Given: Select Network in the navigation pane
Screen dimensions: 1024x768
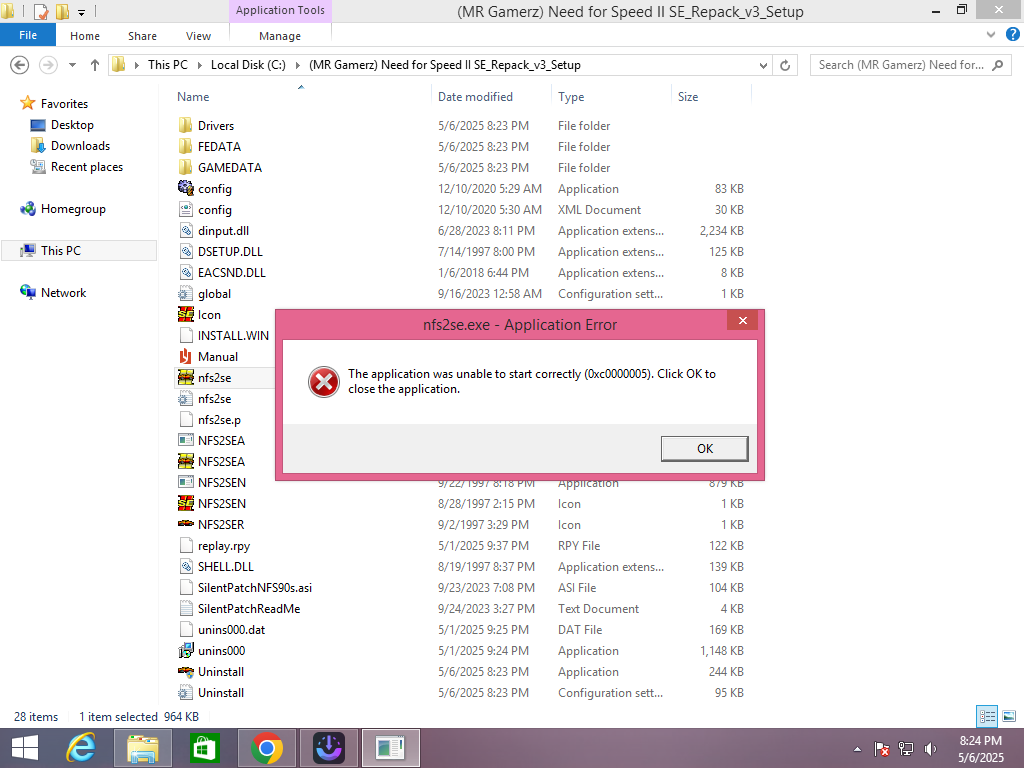Looking at the screenshot, I should [x=63, y=293].
